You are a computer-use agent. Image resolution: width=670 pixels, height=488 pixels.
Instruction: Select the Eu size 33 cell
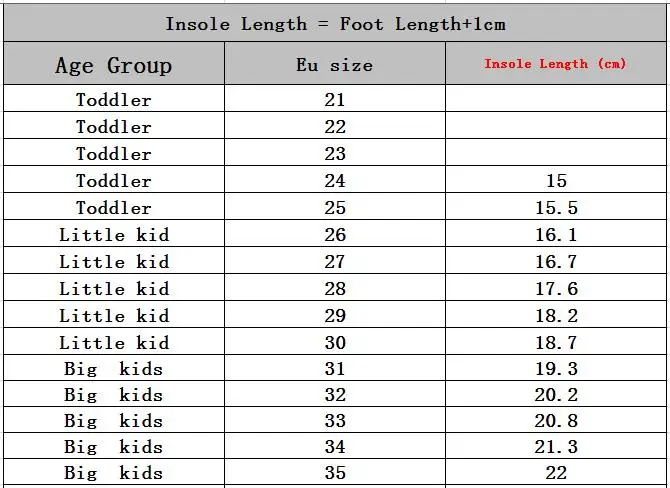click(335, 421)
